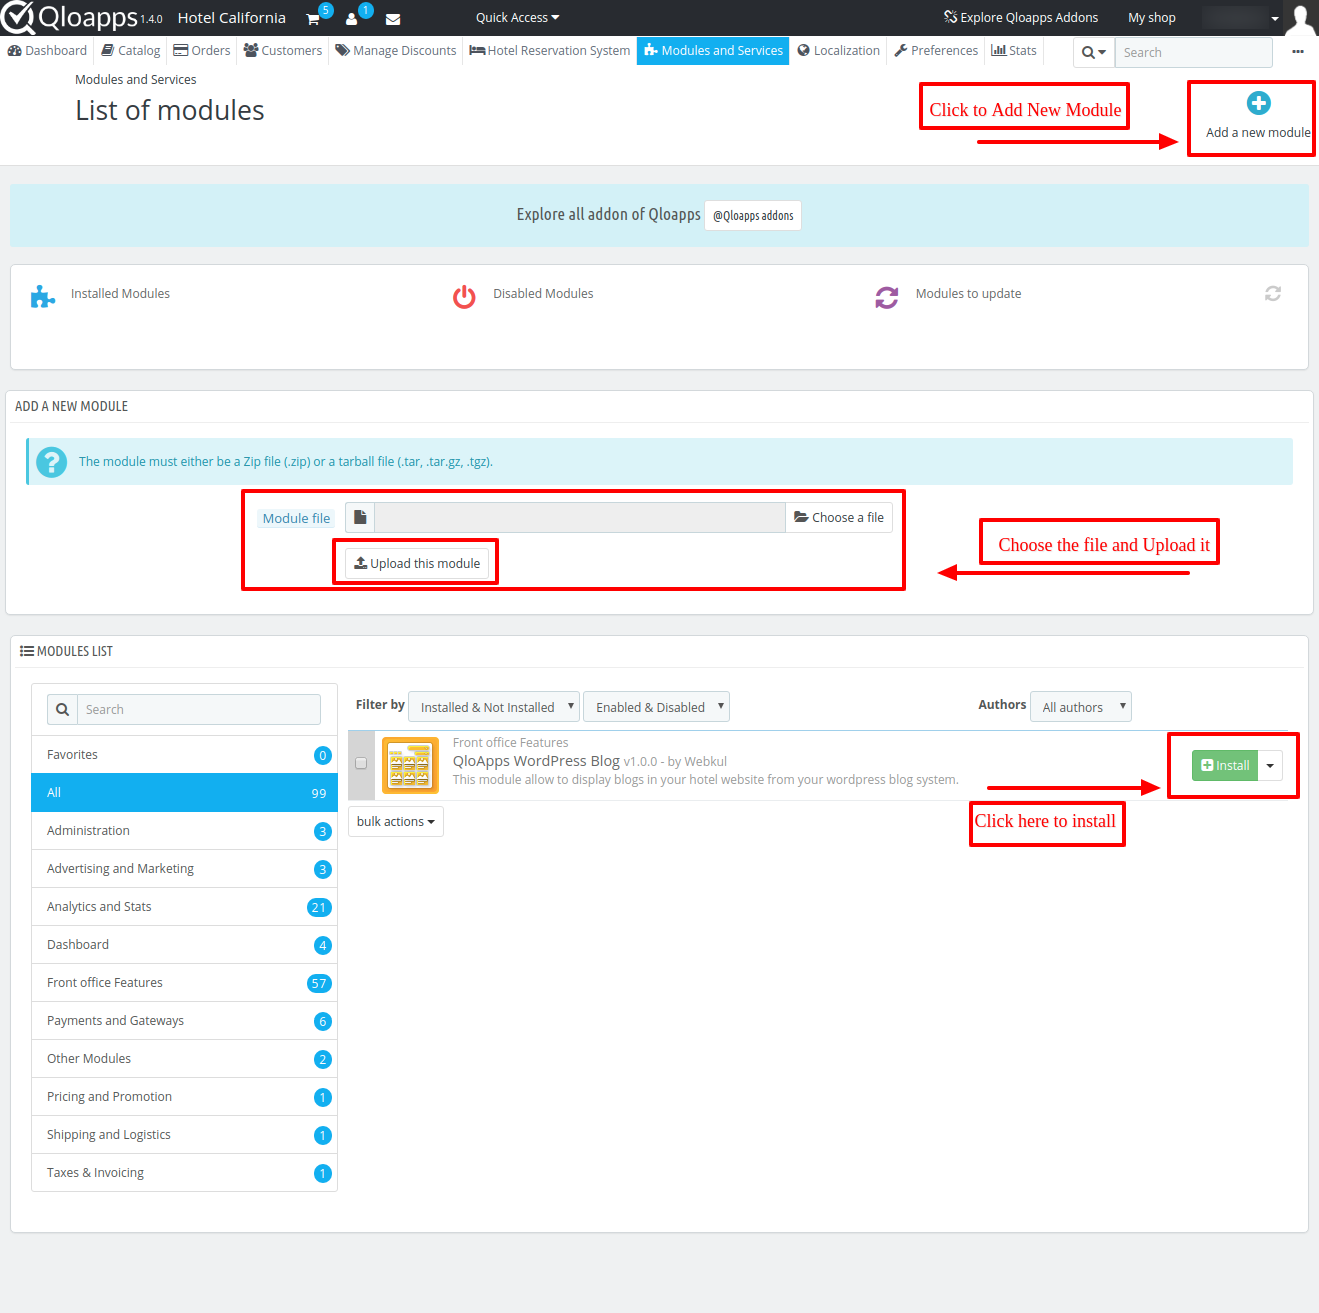The width and height of the screenshot is (1319, 1313).
Task: Open the messages envelope icon
Action: 393,19
